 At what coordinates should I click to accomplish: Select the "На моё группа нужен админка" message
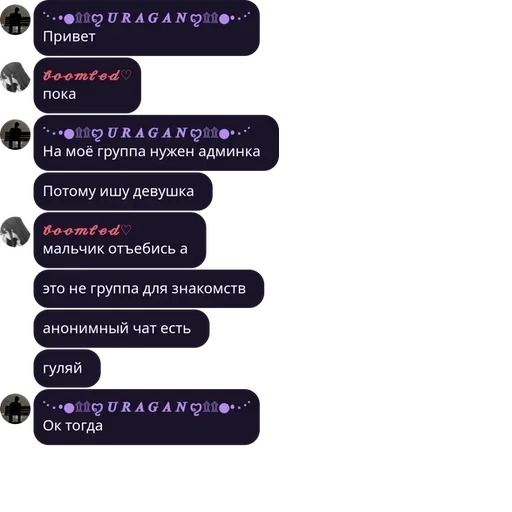tap(156, 143)
